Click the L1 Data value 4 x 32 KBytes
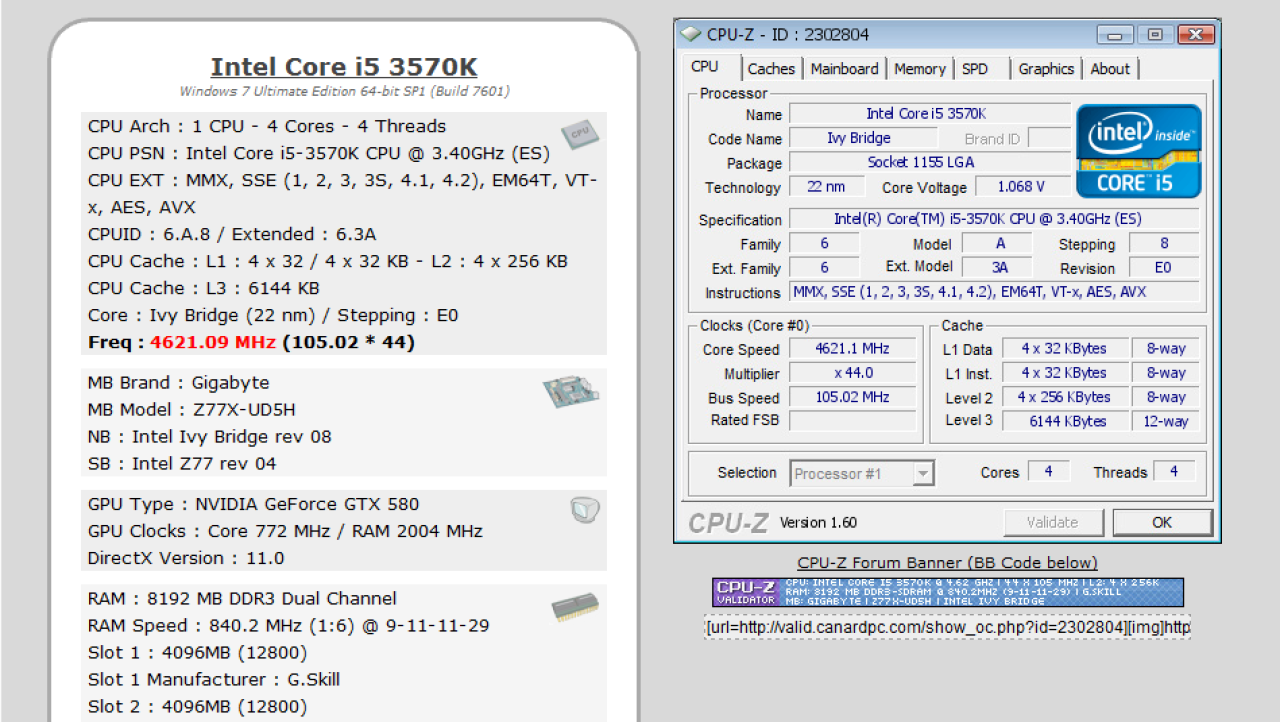Image resolution: width=1280 pixels, height=722 pixels. pos(1064,349)
